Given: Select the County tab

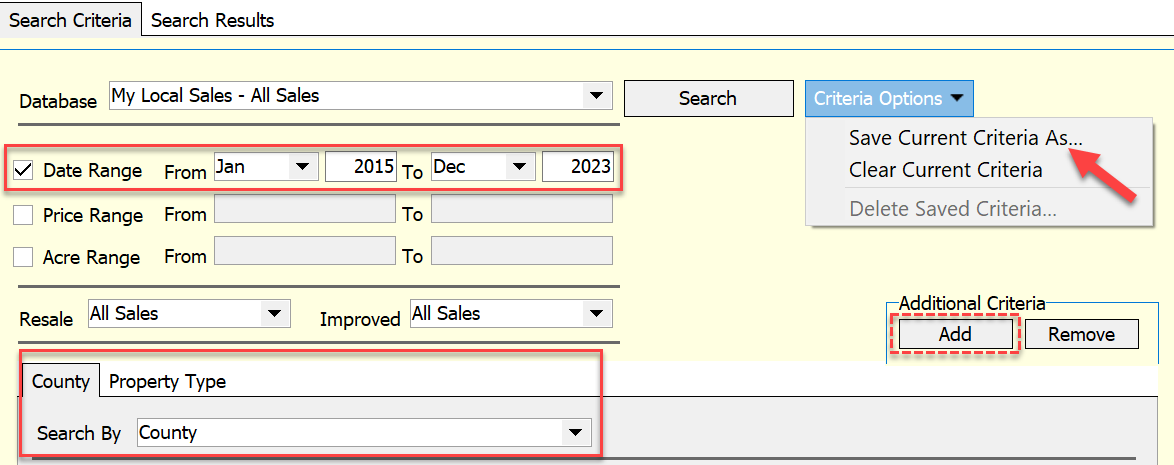Looking at the screenshot, I should pyautogui.click(x=61, y=381).
